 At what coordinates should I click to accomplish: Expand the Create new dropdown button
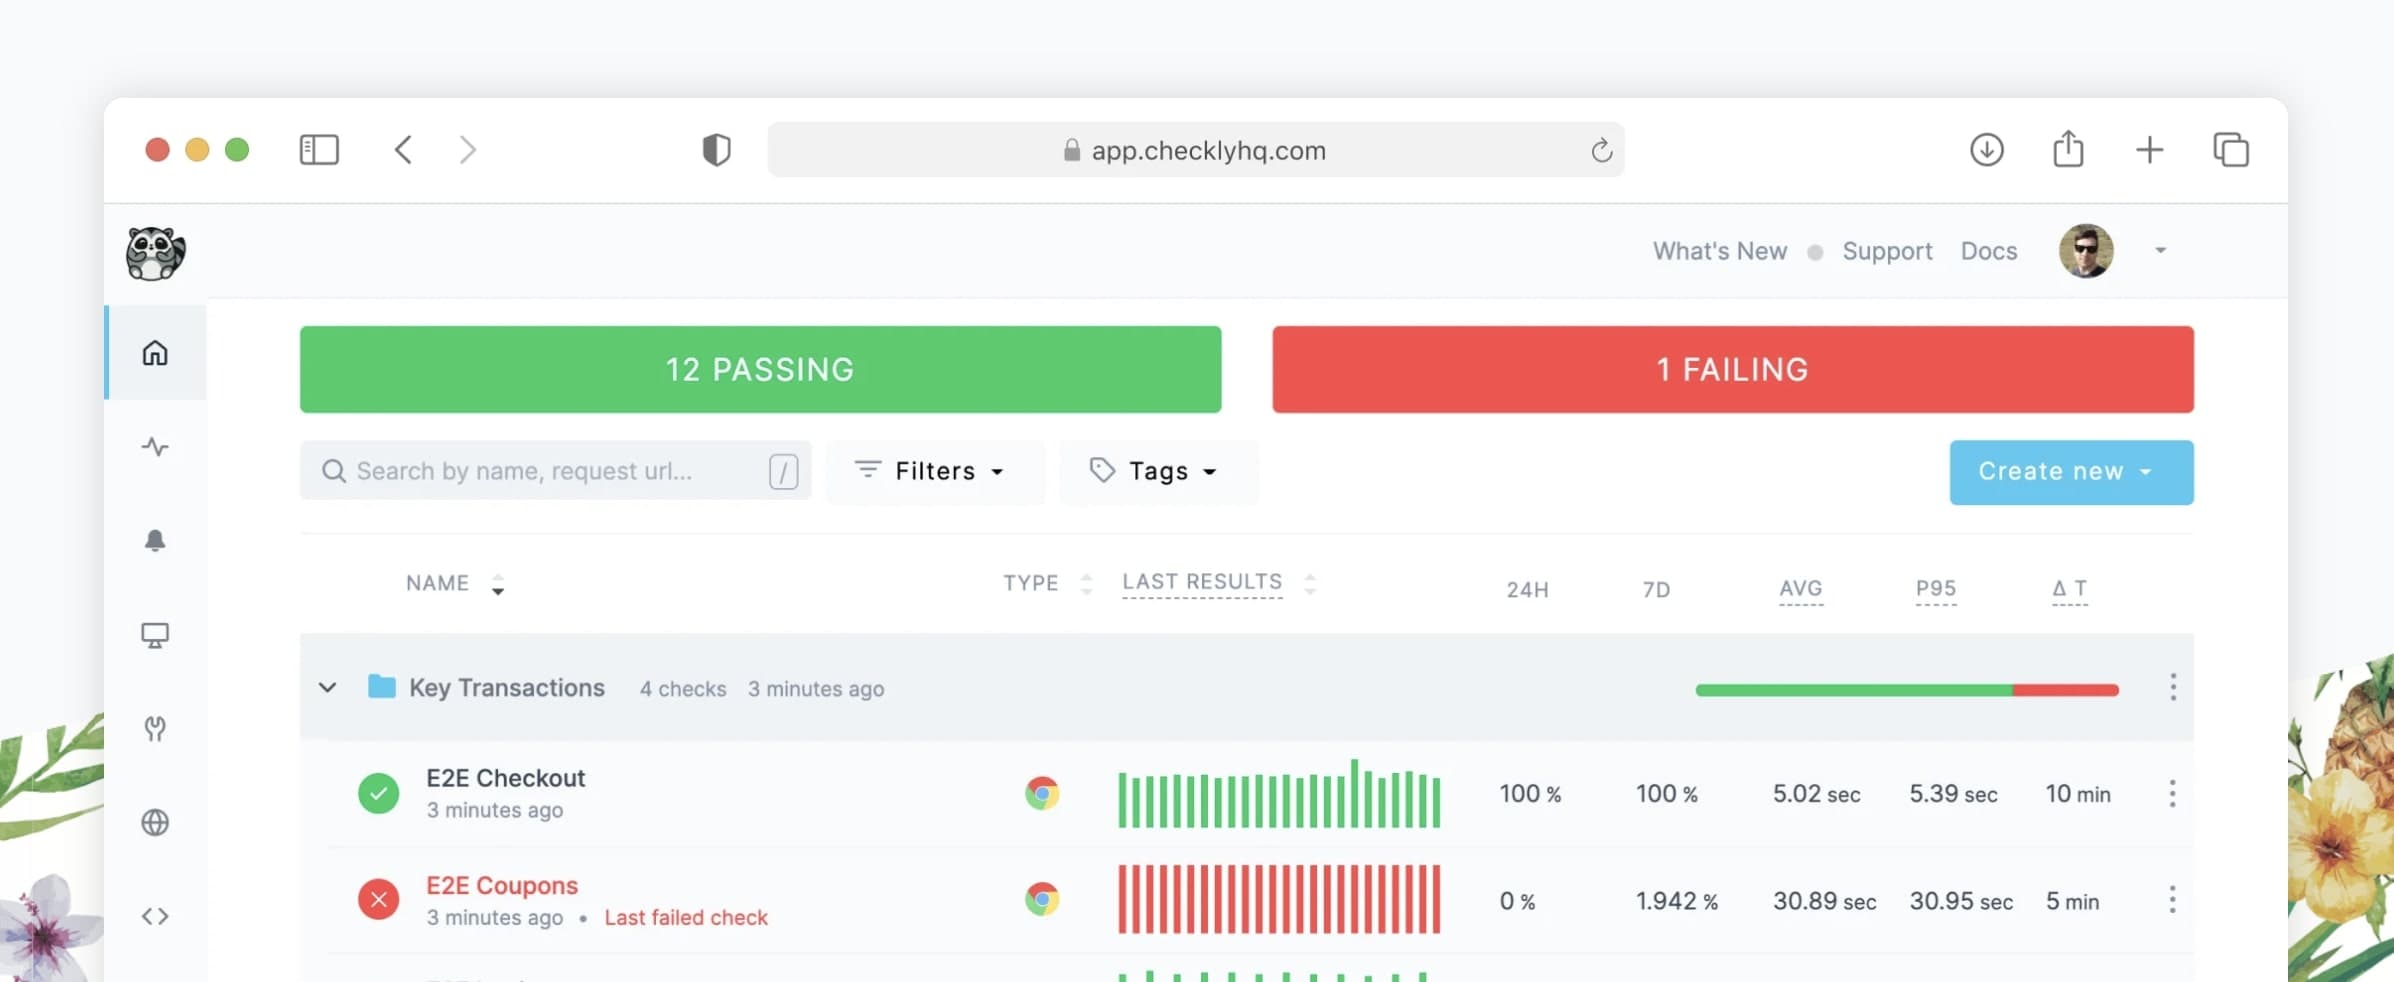tap(2071, 472)
